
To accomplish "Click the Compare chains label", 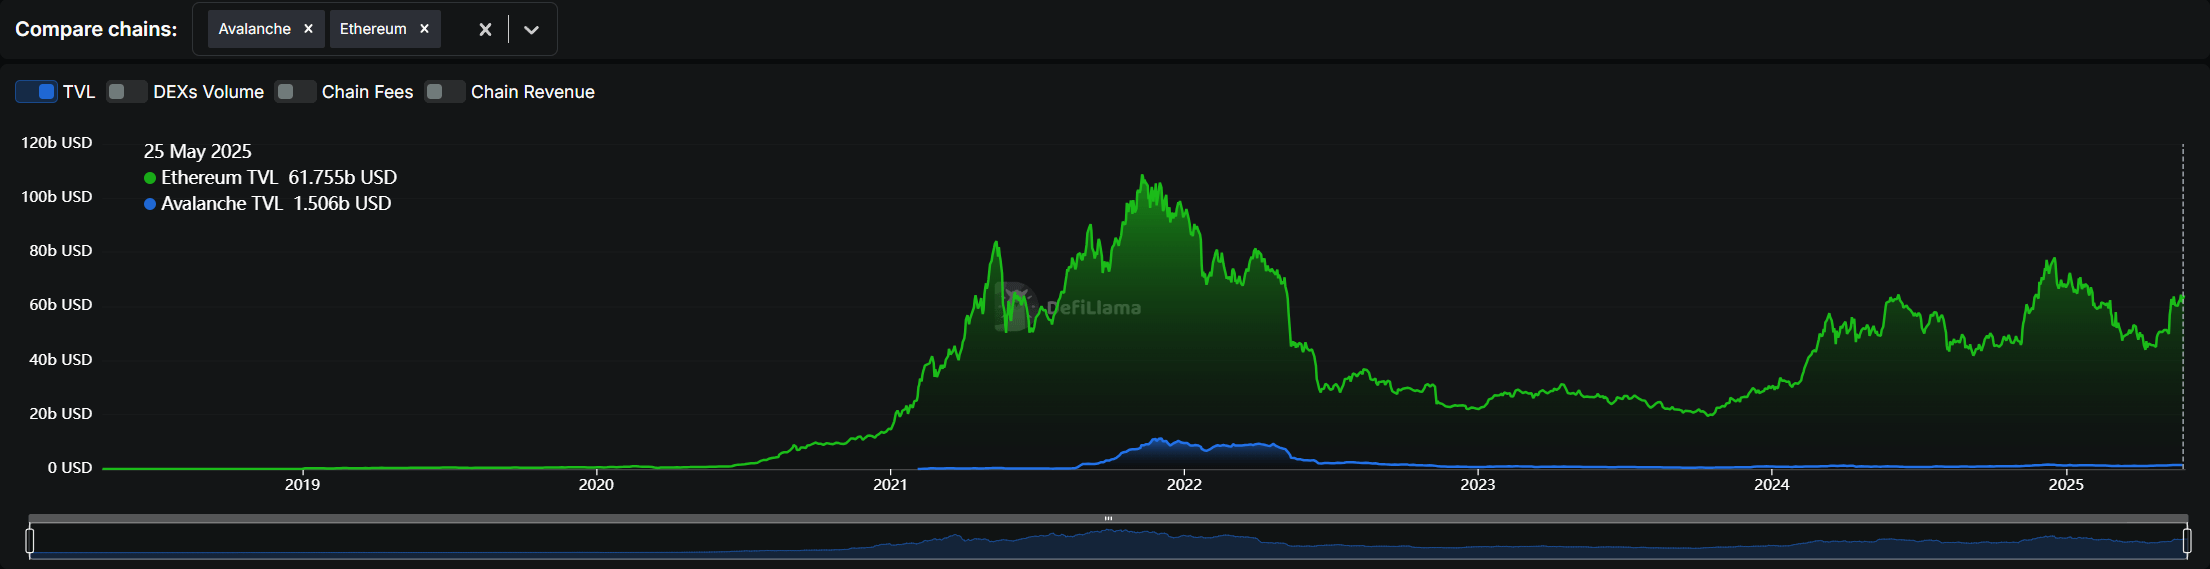I will [96, 29].
